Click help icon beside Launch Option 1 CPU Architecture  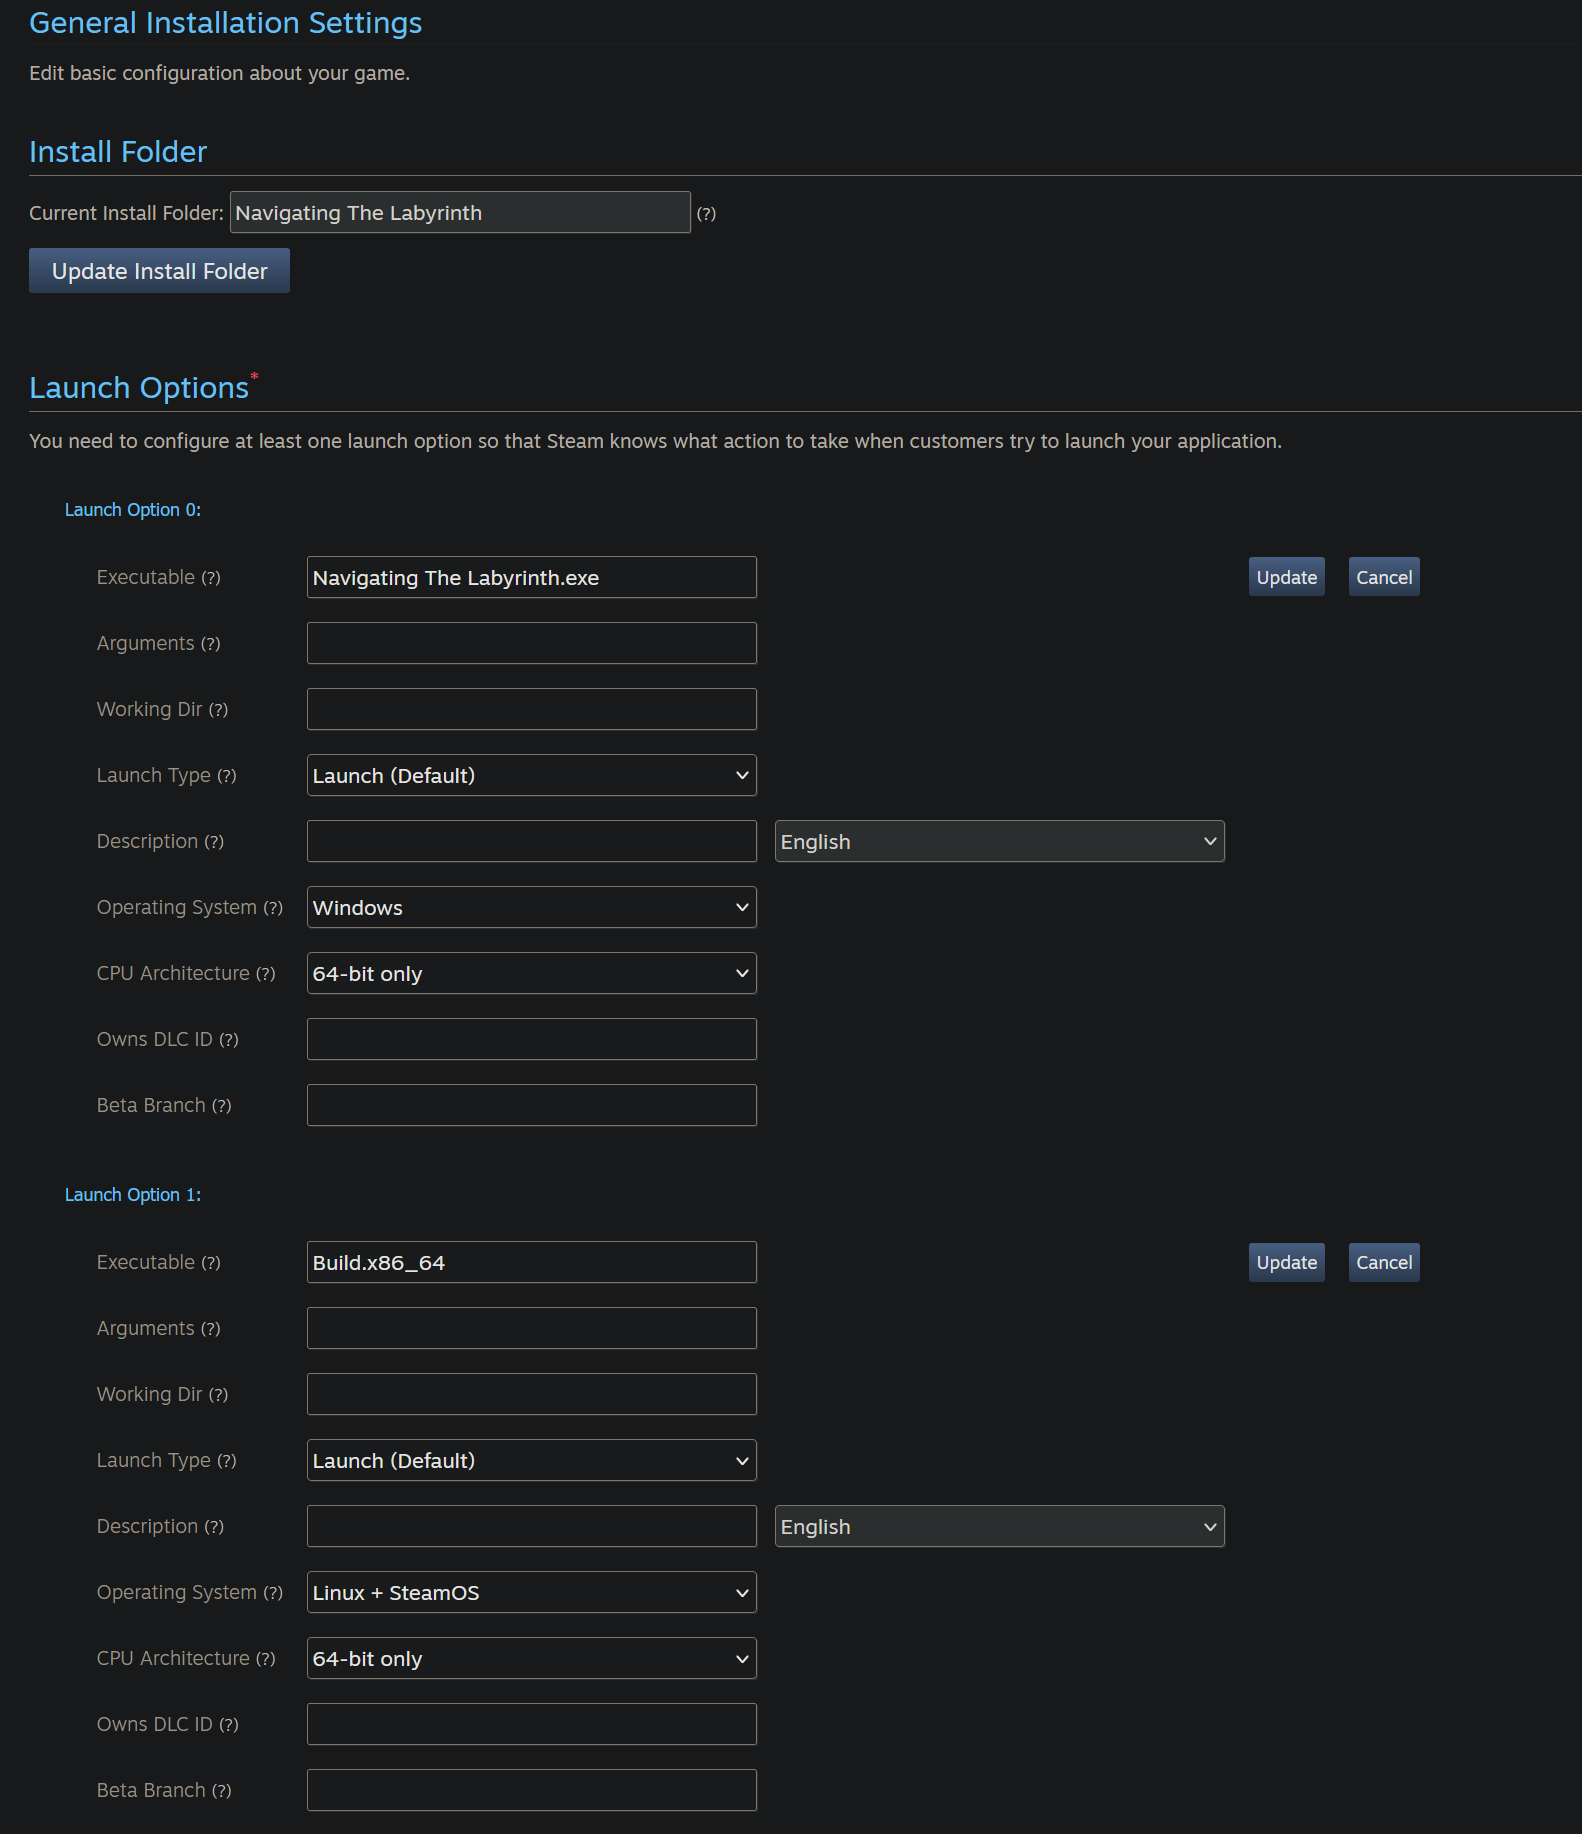[265, 1659]
